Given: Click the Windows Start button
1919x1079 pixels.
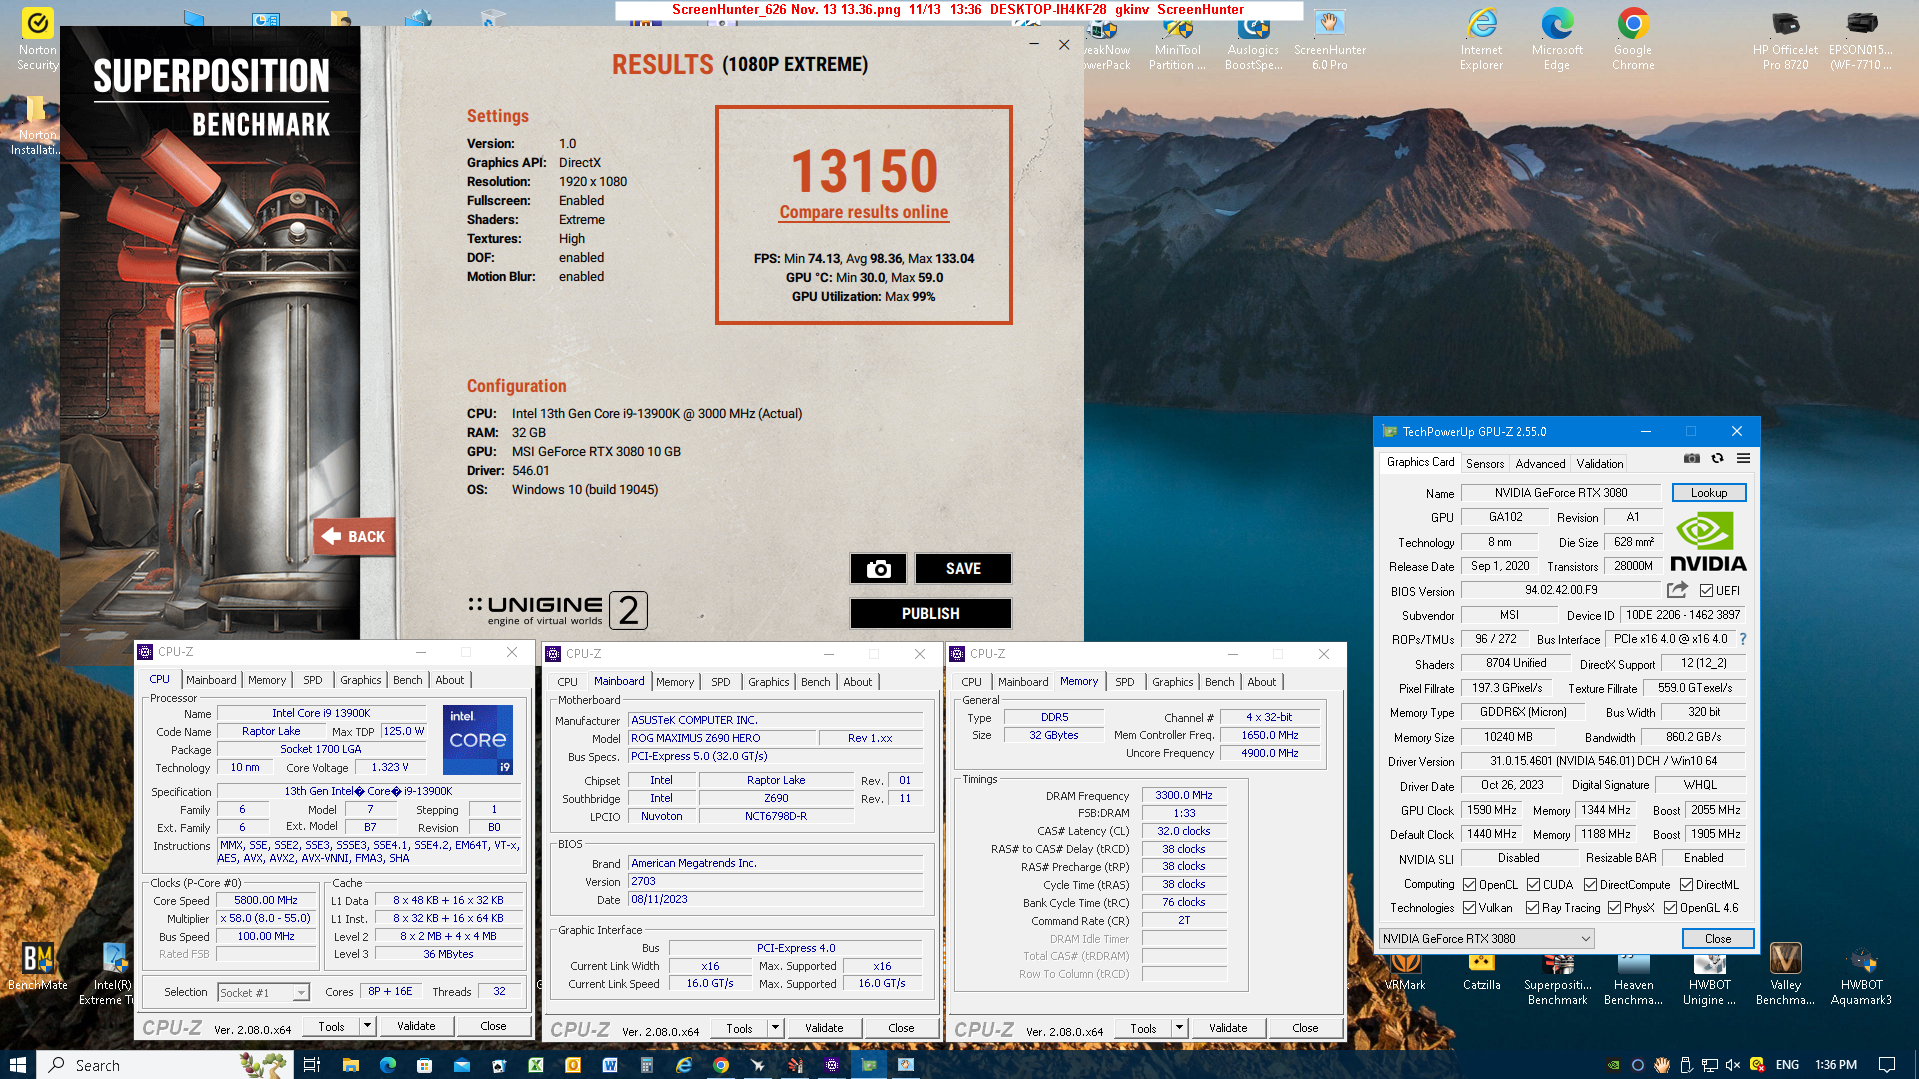Looking at the screenshot, I should pos(17,1065).
